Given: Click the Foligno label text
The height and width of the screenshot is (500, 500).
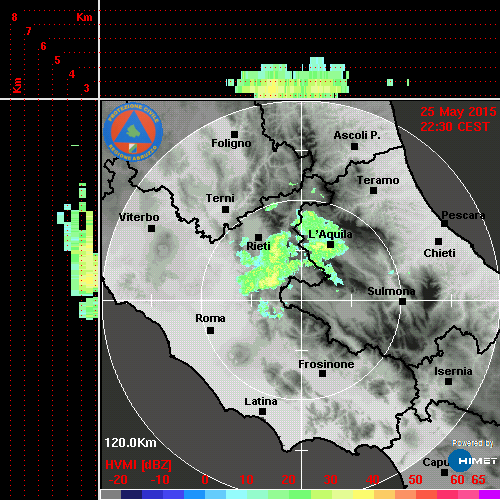Looking at the screenshot, I should click(x=231, y=143).
